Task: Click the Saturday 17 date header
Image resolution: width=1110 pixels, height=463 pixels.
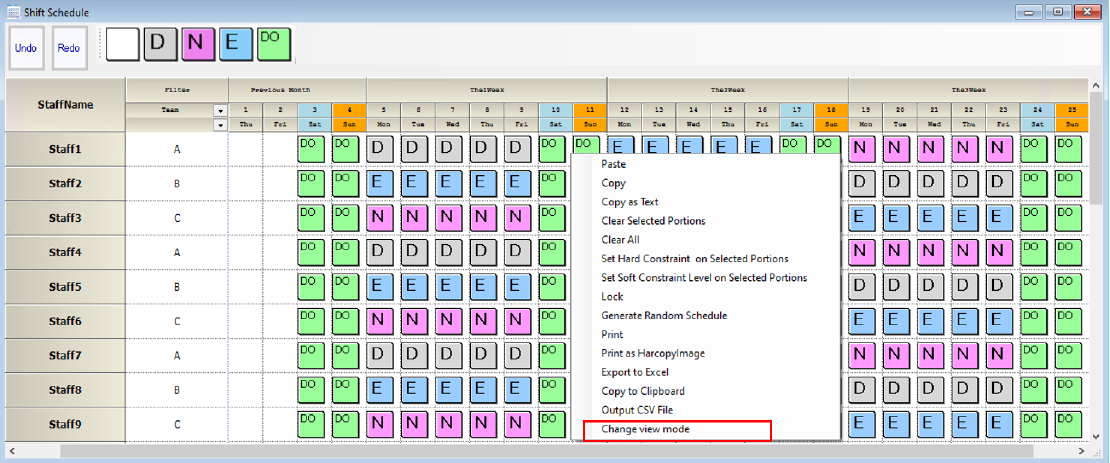Action: click(x=797, y=110)
